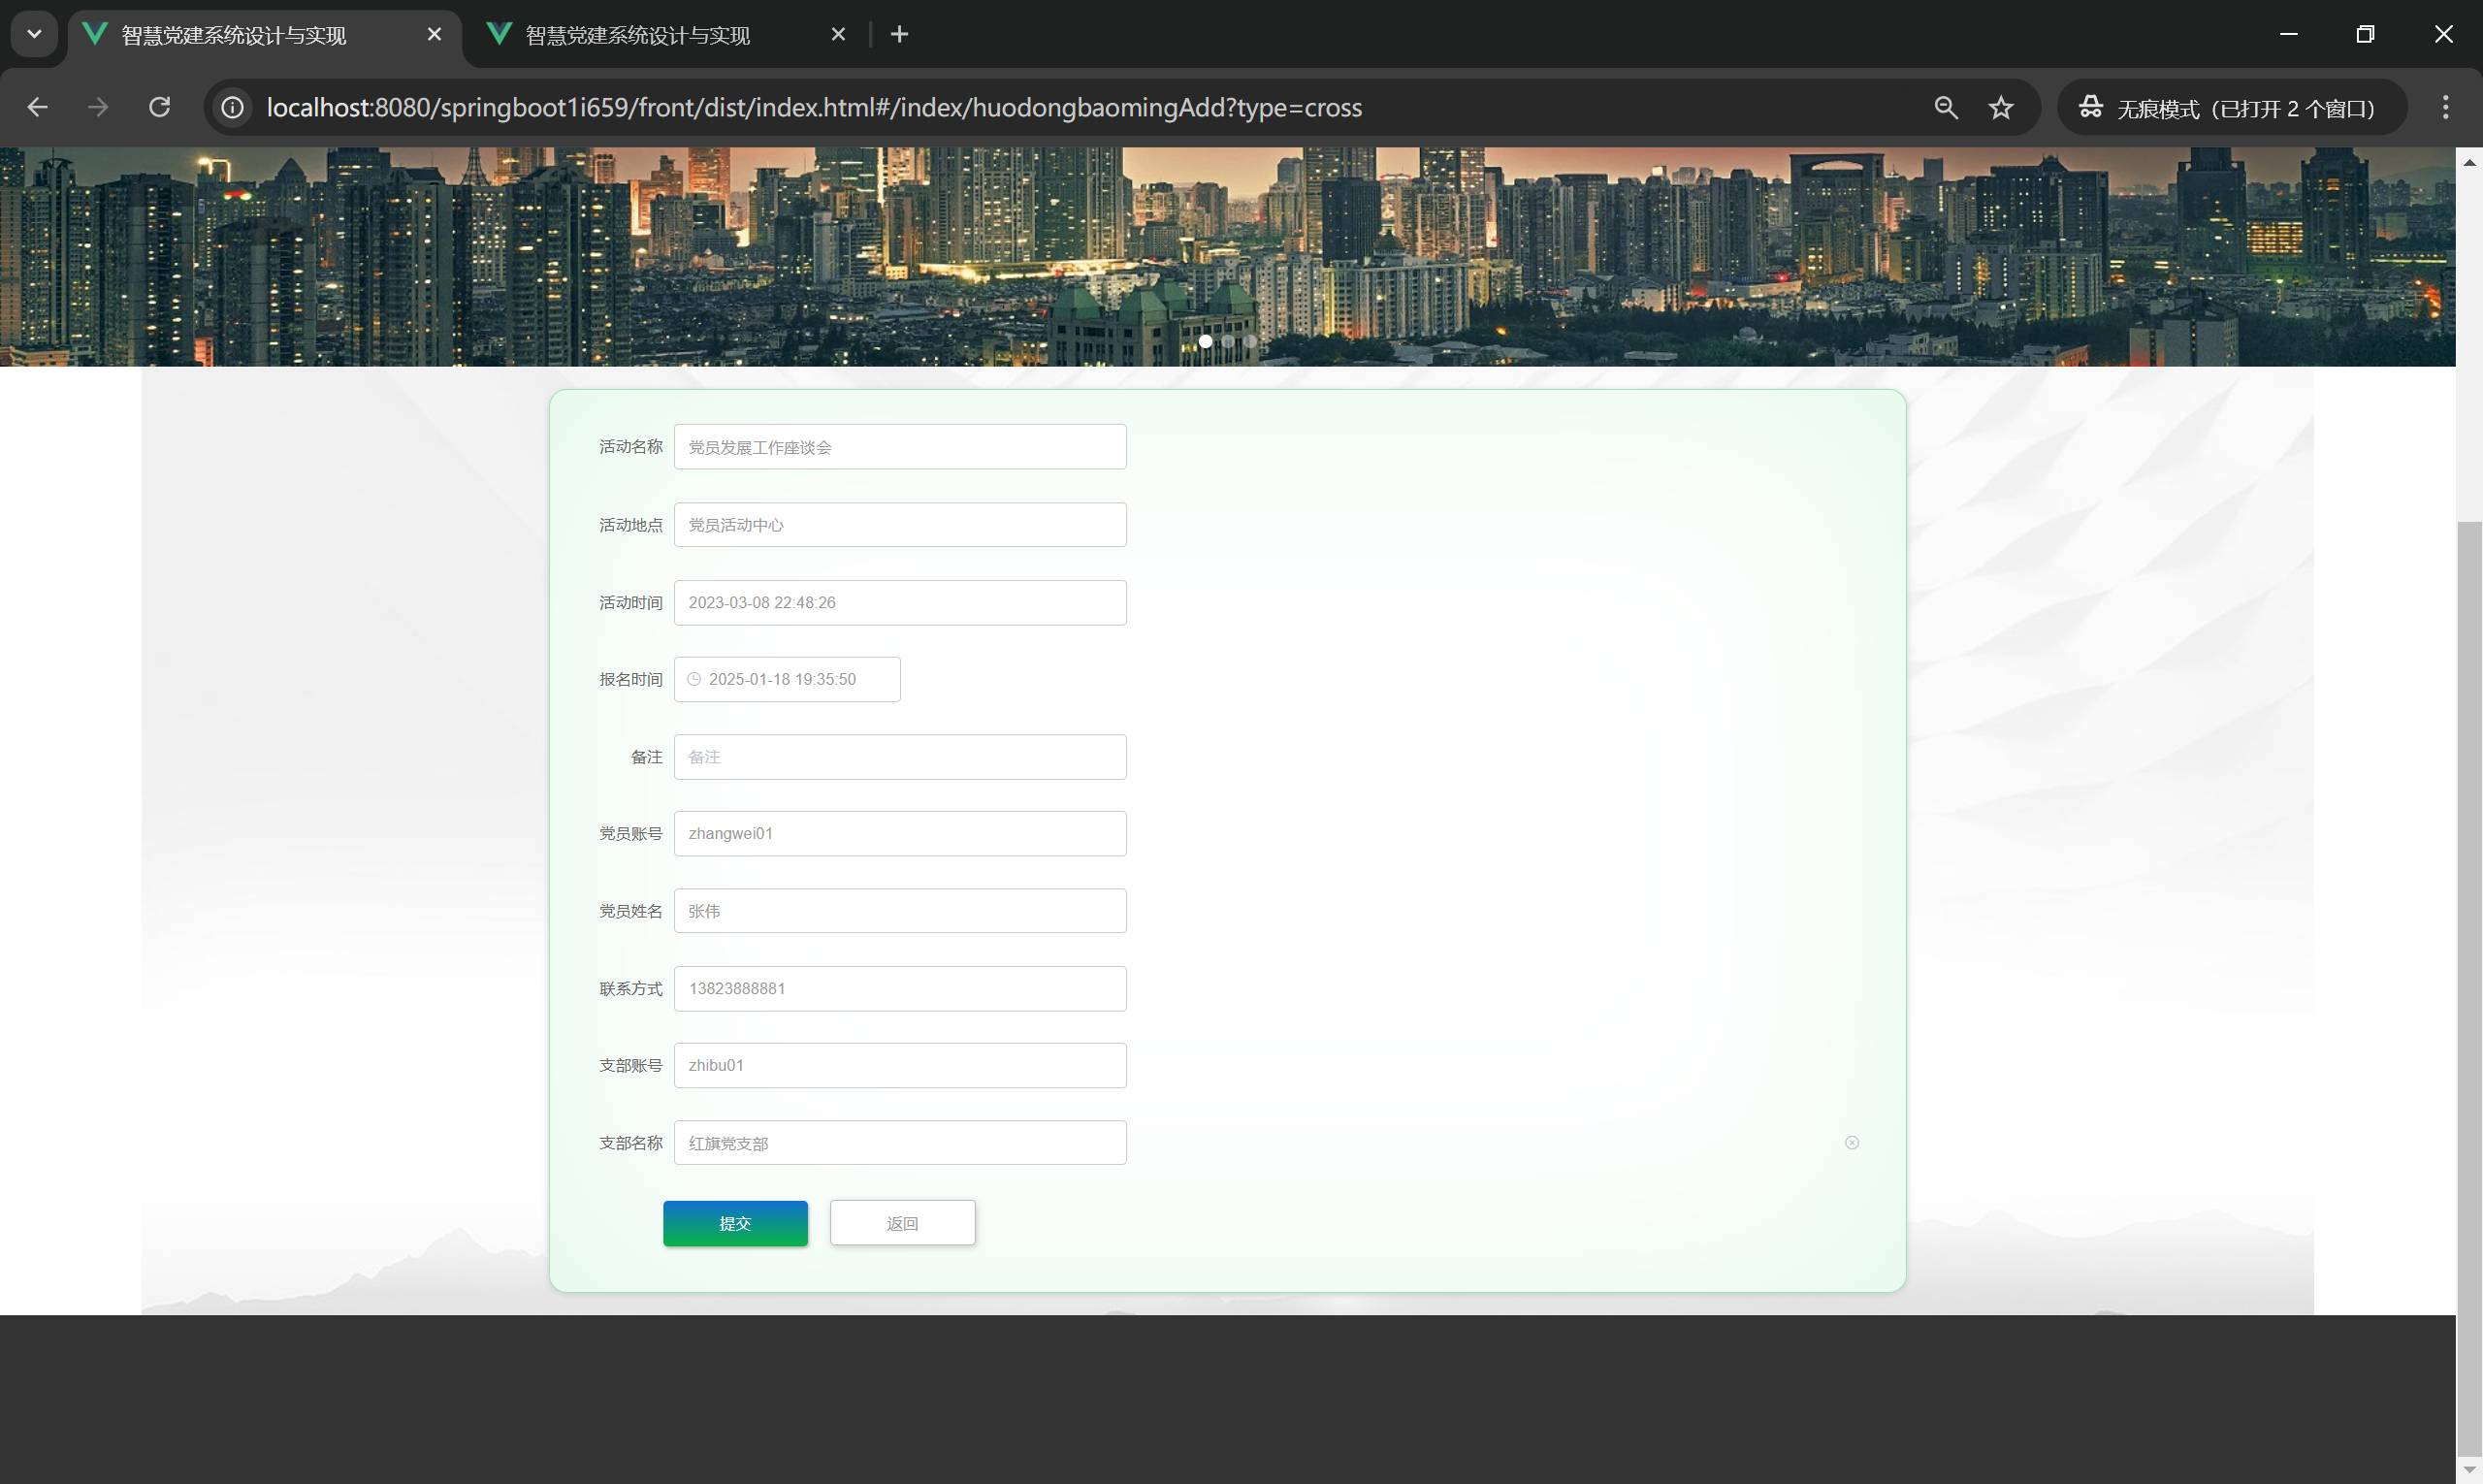Switch to the second 智慧党建系统设计与实现 tab
2483x1484 pixels.
coord(666,36)
